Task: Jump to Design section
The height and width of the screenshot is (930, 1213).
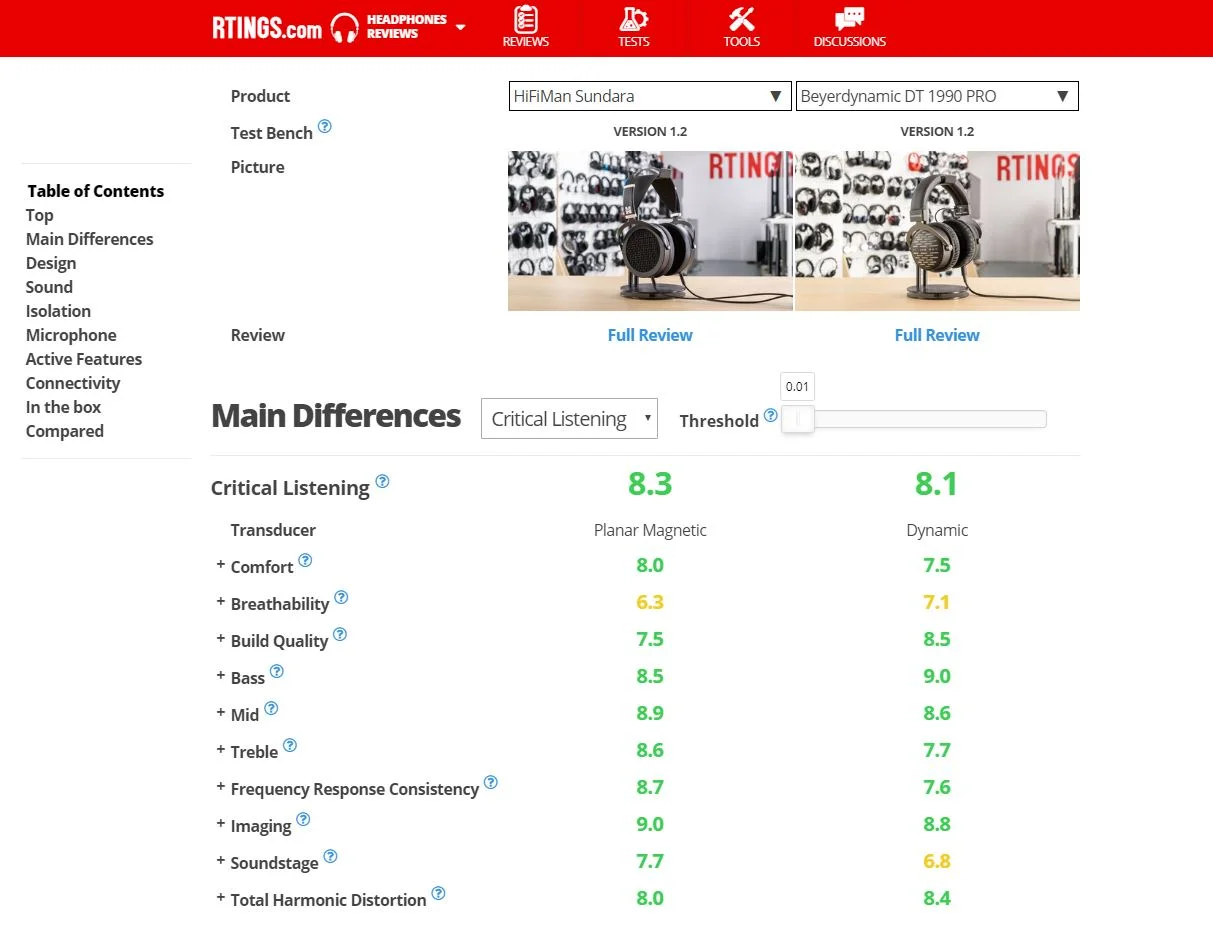Action: [x=51, y=263]
